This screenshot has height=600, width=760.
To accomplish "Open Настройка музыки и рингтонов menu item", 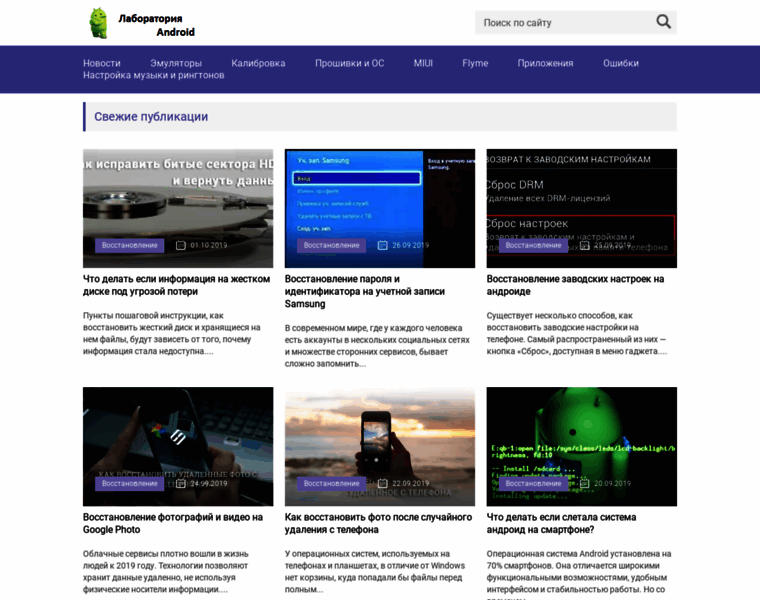I will click(x=154, y=75).
